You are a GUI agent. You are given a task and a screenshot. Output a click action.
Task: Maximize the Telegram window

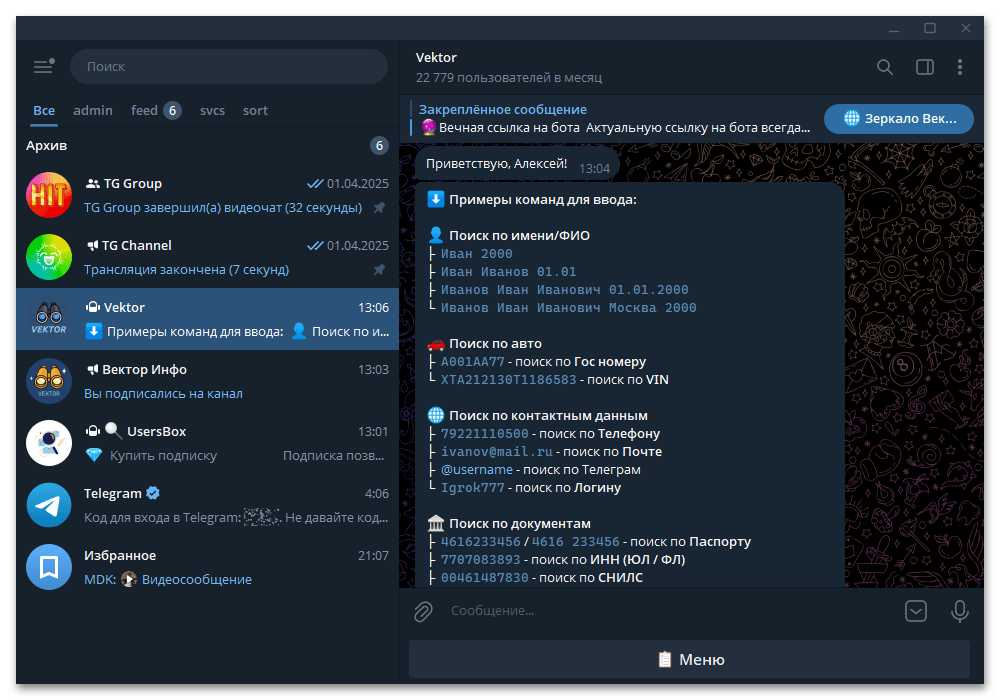click(930, 28)
